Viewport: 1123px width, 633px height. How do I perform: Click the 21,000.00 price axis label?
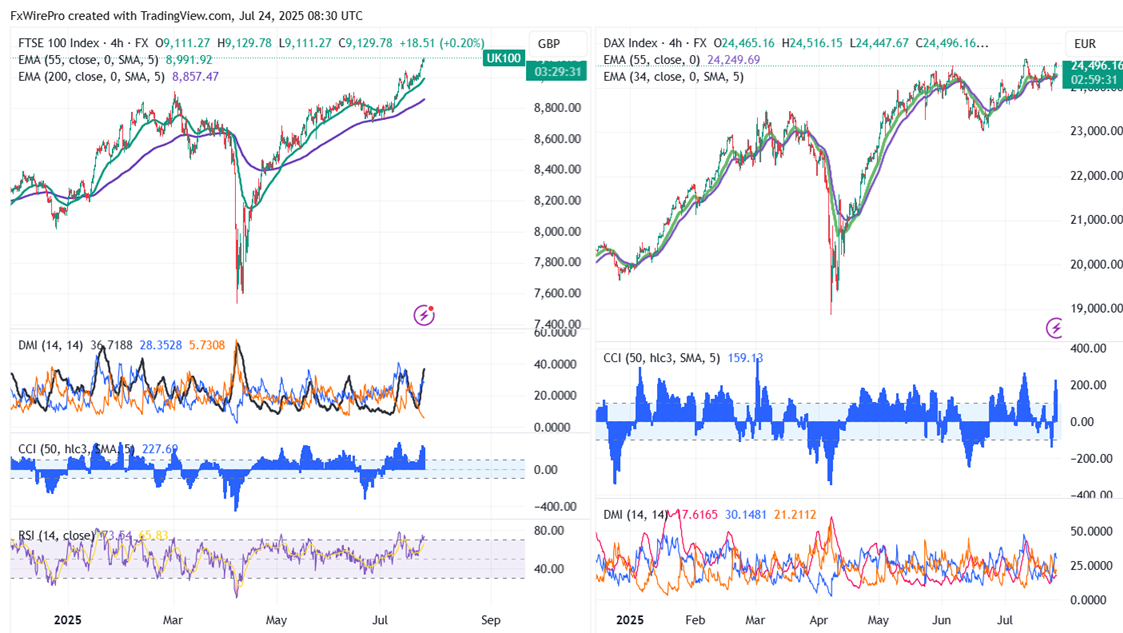[1096, 220]
